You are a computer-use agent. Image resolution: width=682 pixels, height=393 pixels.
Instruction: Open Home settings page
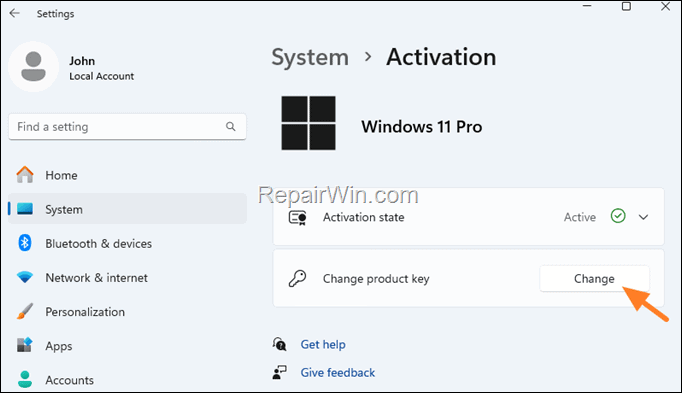click(x=127, y=175)
